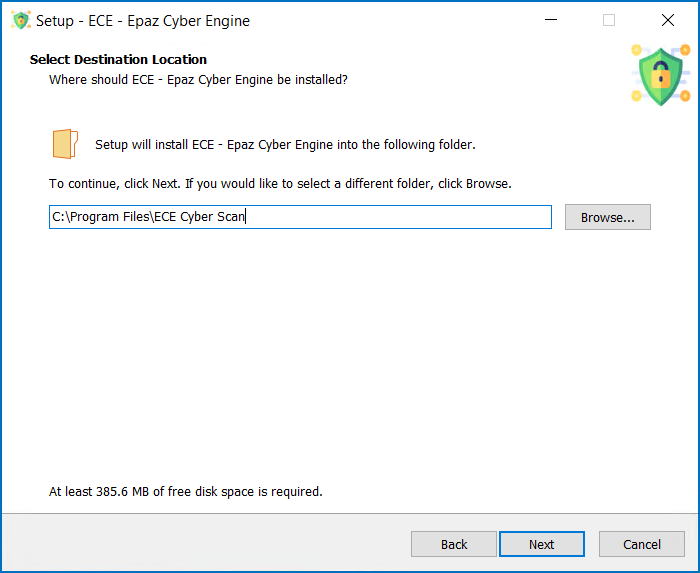The height and width of the screenshot is (573, 700).
Task: Click the 'Setup will install ECE' message
Action: [285, 145]
